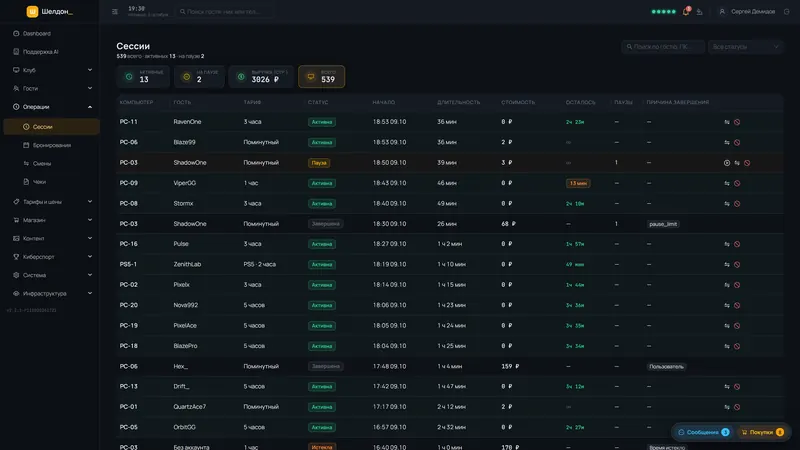Transfer the RavenOne session to another PC
This screenshot has width=800, height=450.
(727, 122)
